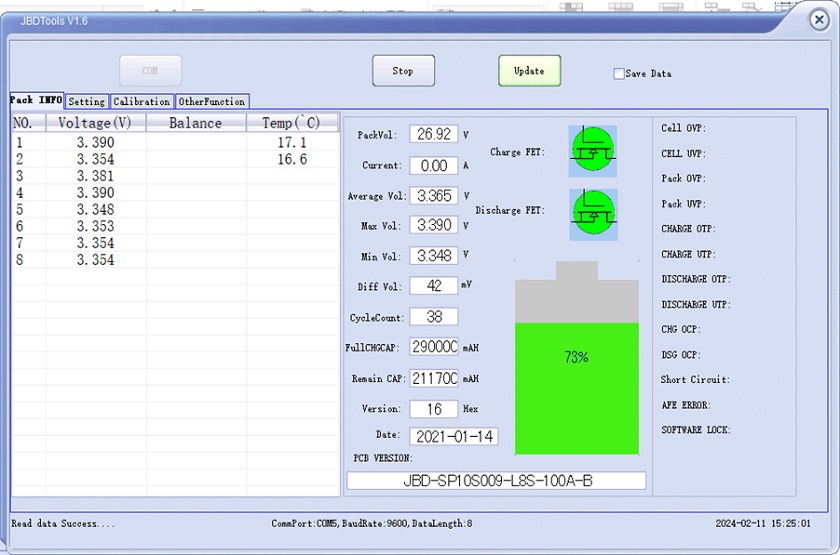Click the greyed COM button
Screen dimensions: 840x555
(x=151, y=71)
